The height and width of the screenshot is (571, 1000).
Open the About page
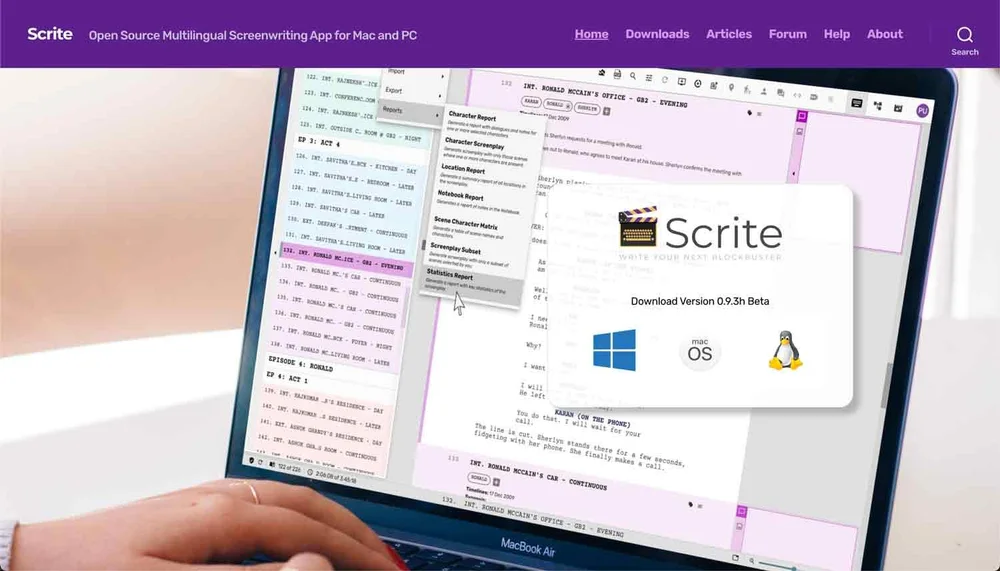[885, 34]
